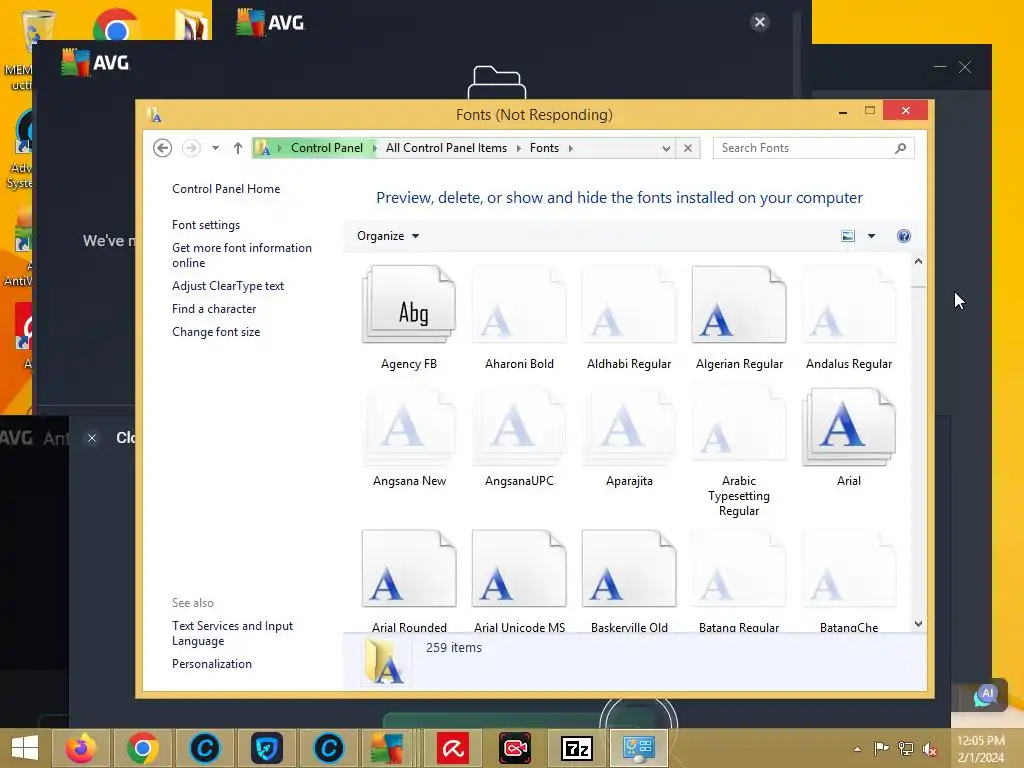Open Control Panel Home link
1024x768 pixels.
coord(226,189)
